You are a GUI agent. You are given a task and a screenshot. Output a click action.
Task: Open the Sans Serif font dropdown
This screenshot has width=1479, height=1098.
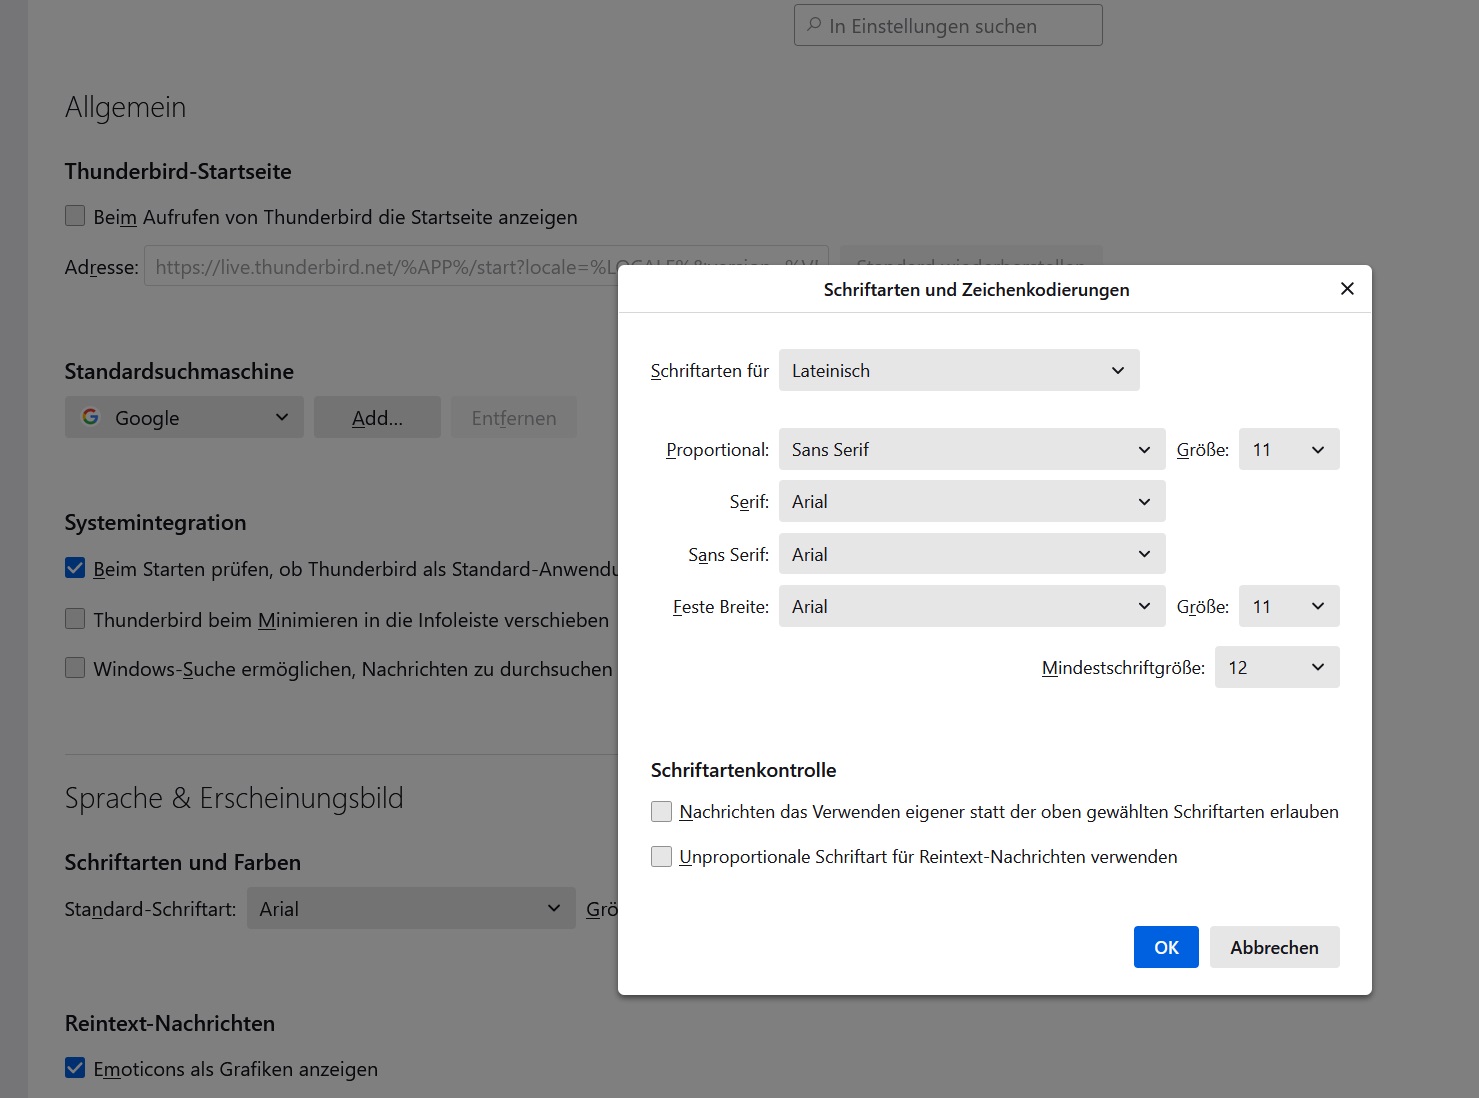point(971,554)
